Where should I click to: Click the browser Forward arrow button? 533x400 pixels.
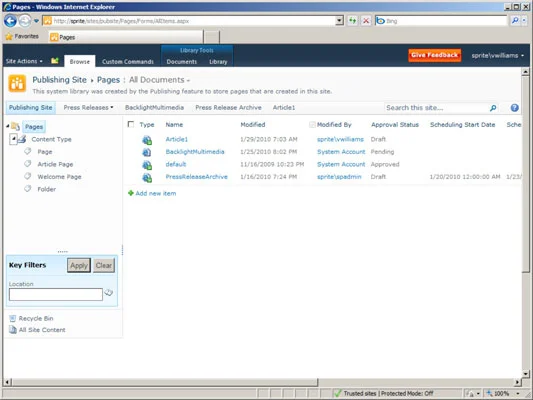[24, 21]
